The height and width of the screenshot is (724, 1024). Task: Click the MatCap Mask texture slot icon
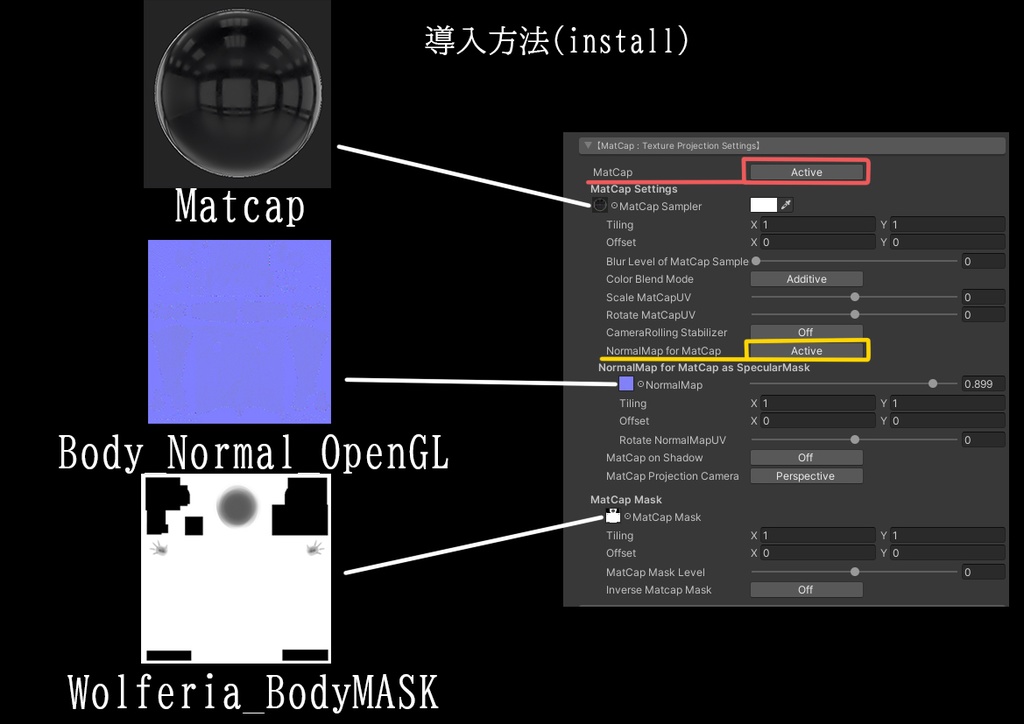pyautogui.click(x=612, y=517)
